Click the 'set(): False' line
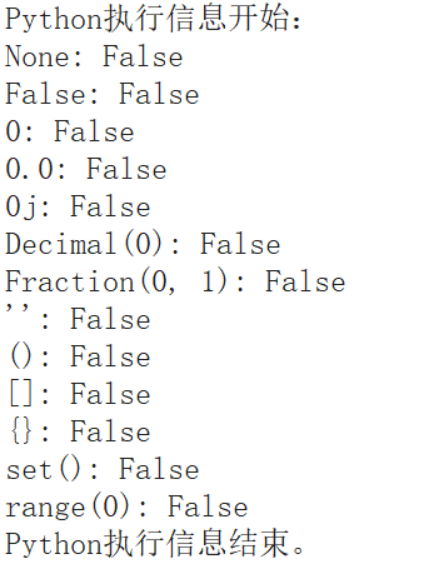This screenshot has height=569, width=429. pyautogui.click(x=102, y=470)
